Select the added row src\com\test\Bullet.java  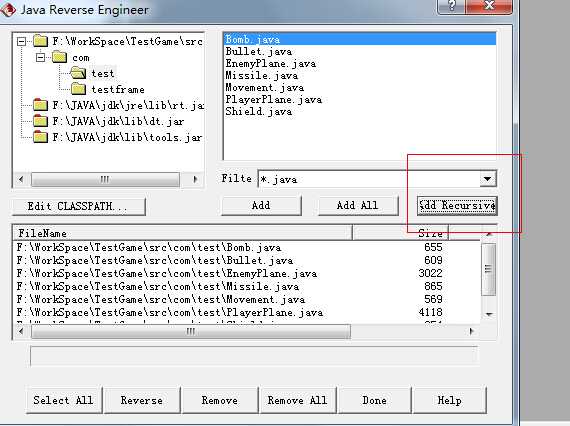pos(247,260)
